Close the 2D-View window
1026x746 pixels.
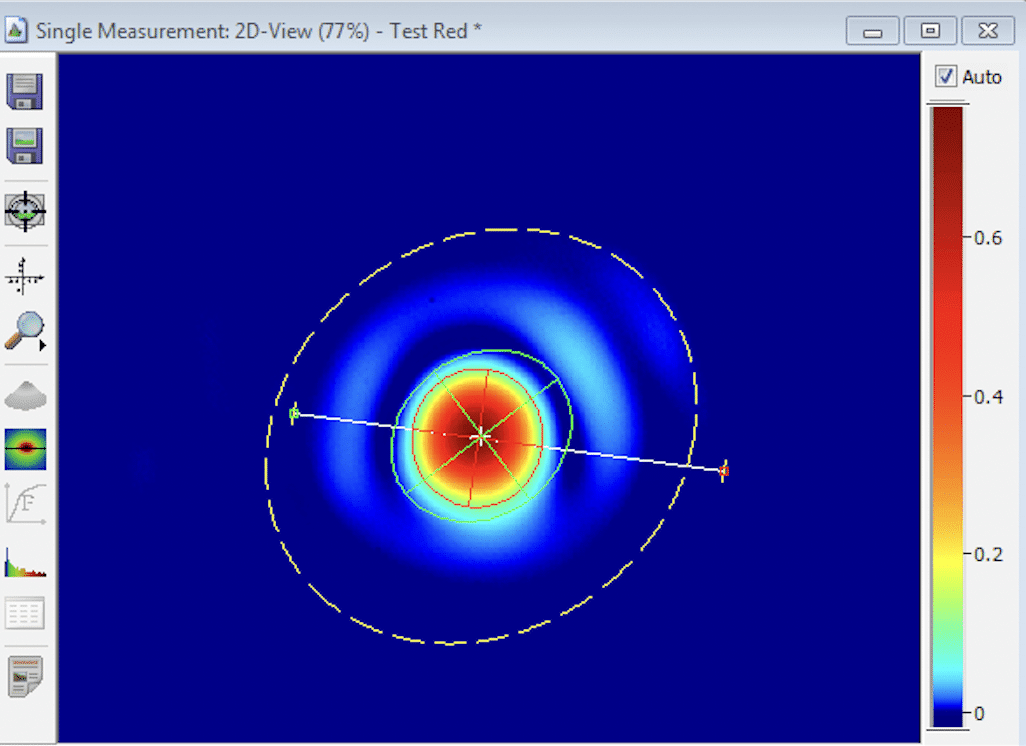[x=987, y=31]
